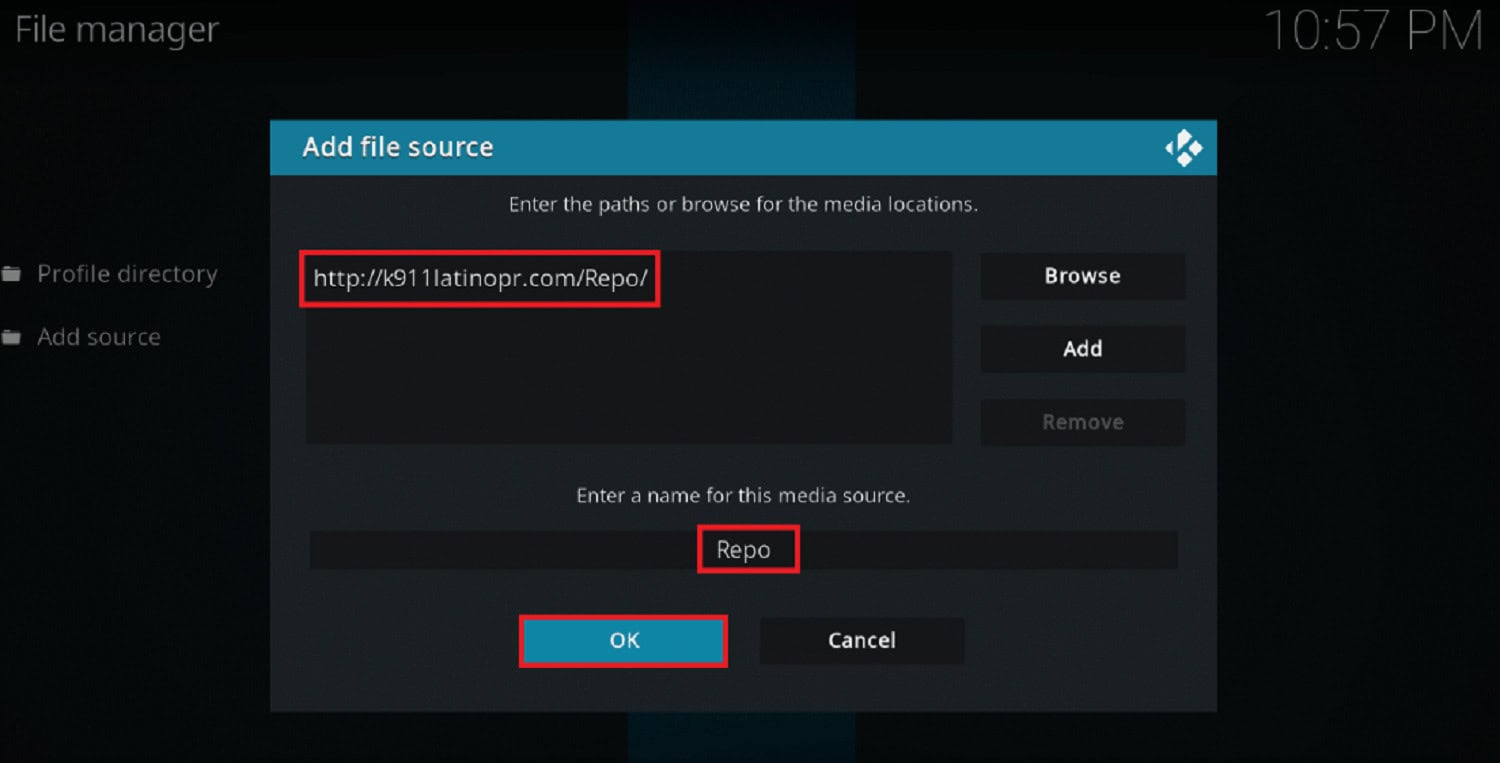
Task: Click the Add button for another path
Action: pyautogui.click(x=1082, y=349)
